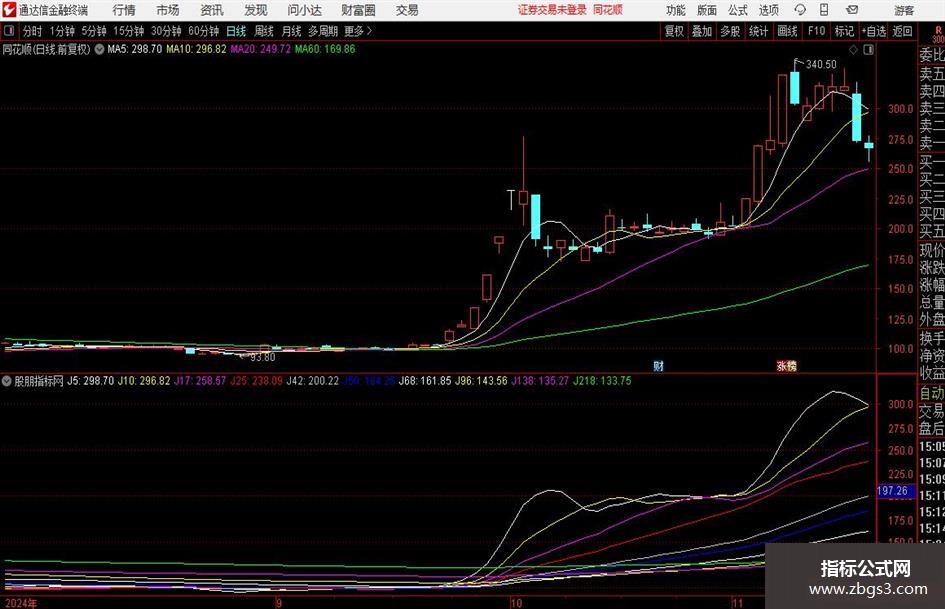Click the 同花顺(日线.前复权) chart title
945x609 pixels.
point(46,49)
